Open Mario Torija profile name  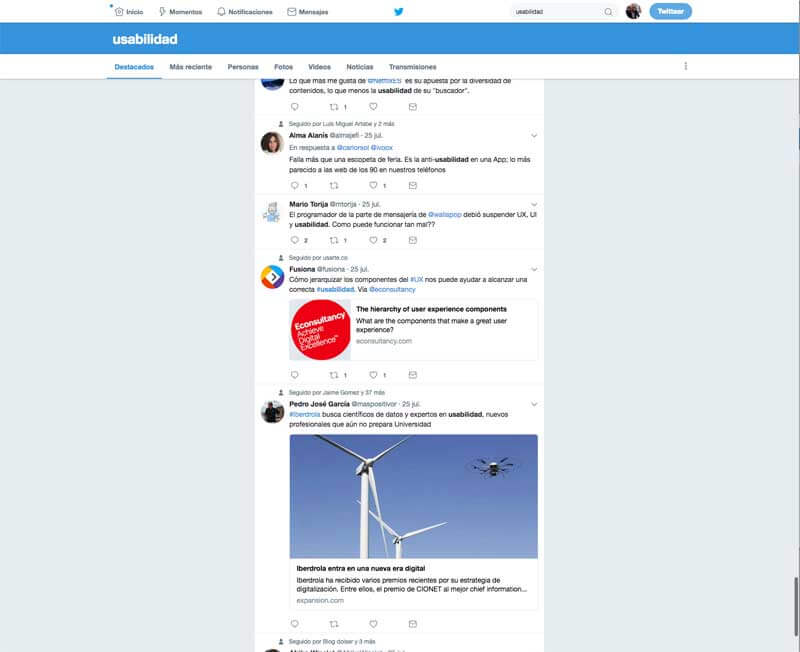[308, 204]
